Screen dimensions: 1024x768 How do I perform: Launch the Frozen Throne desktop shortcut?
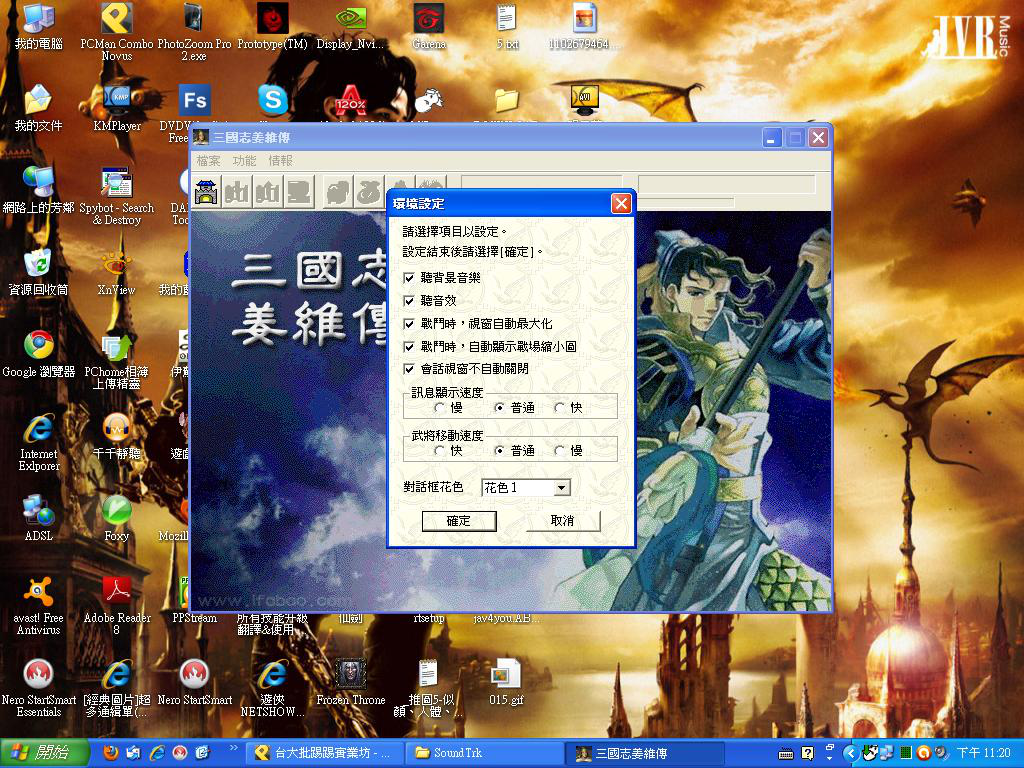point(350,674)
